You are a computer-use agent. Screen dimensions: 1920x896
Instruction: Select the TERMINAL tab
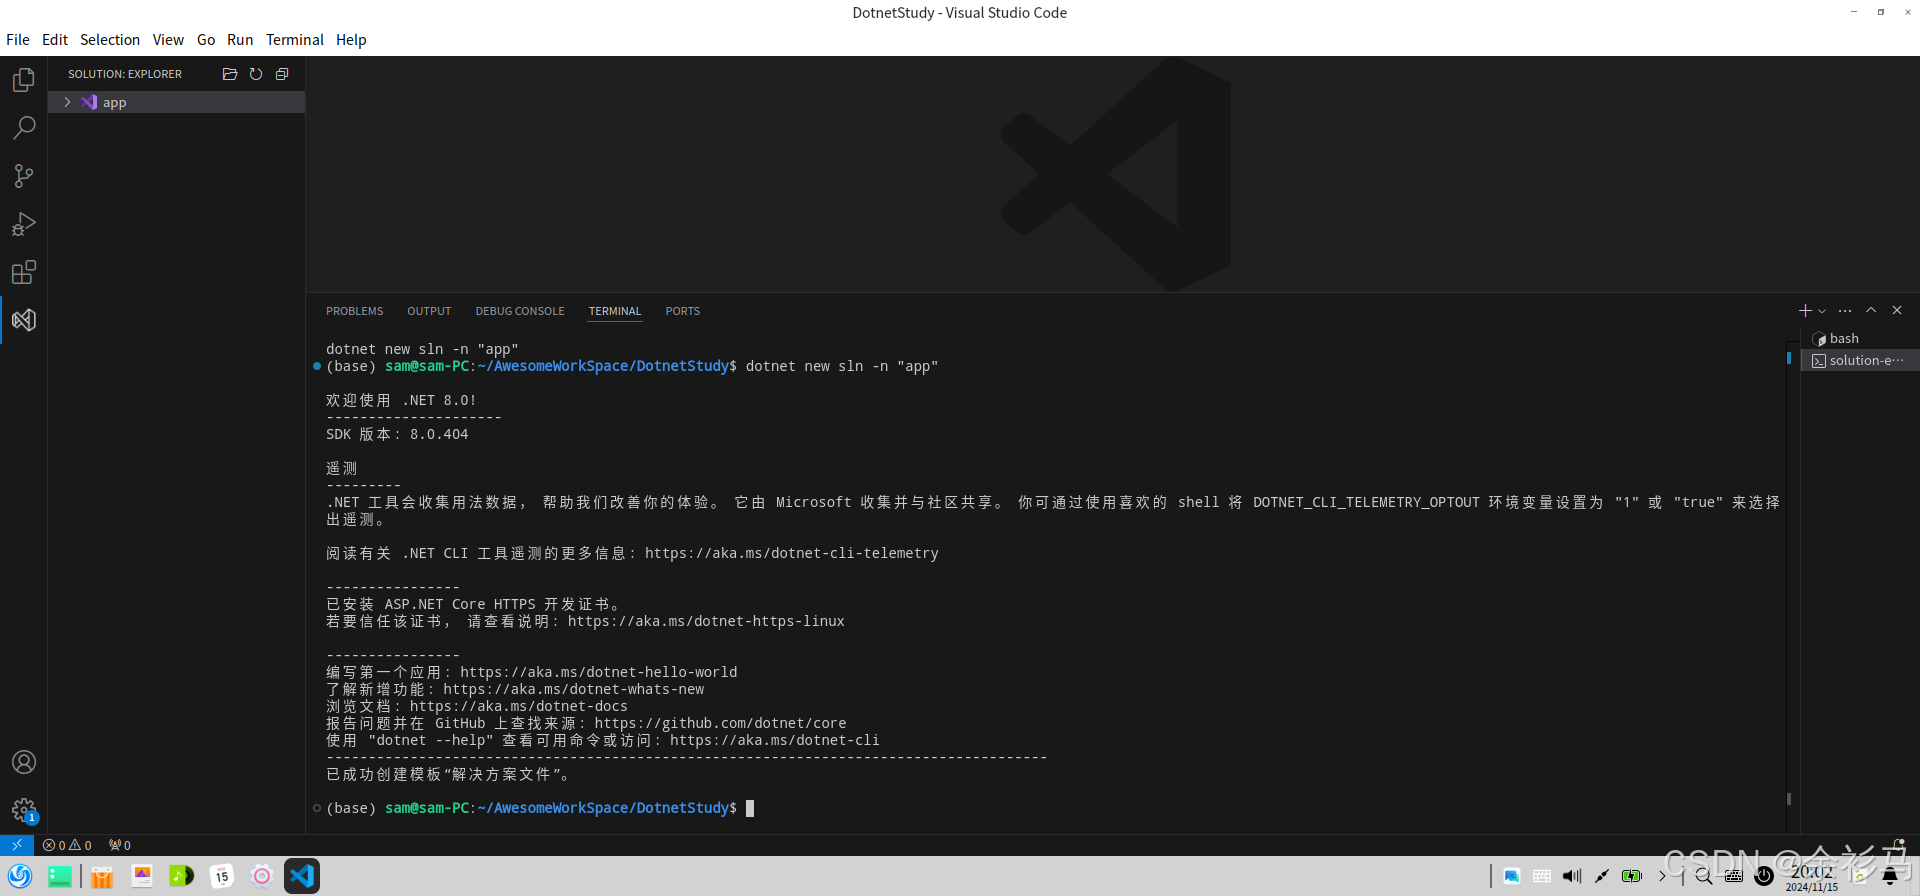pyautogui.click(x=615, y=311)
